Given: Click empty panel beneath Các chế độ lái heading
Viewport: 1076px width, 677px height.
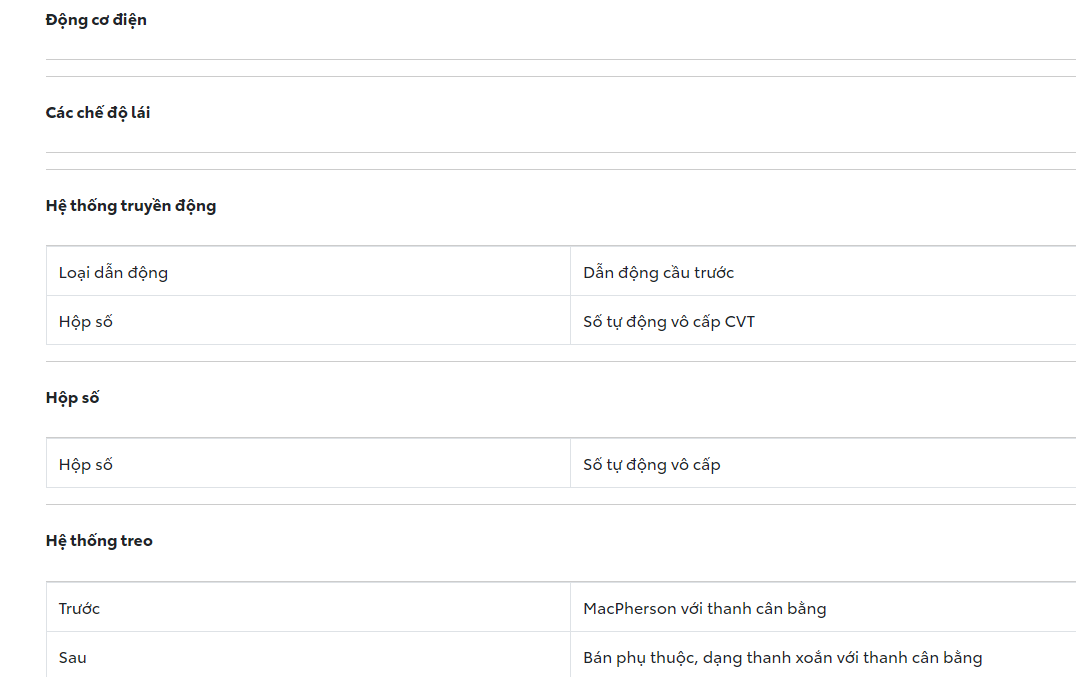Looking at the screenshot, I should point(560,161).
